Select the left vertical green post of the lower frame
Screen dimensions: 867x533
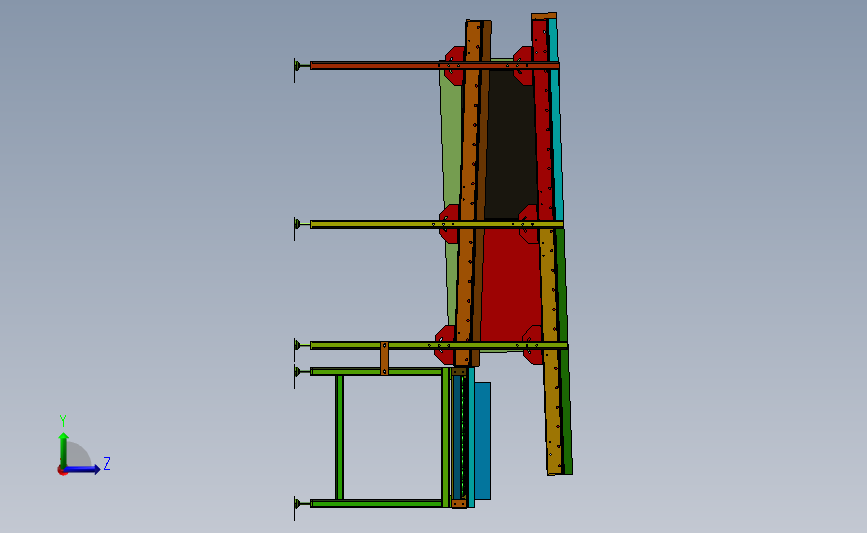(x=340, y=437)
